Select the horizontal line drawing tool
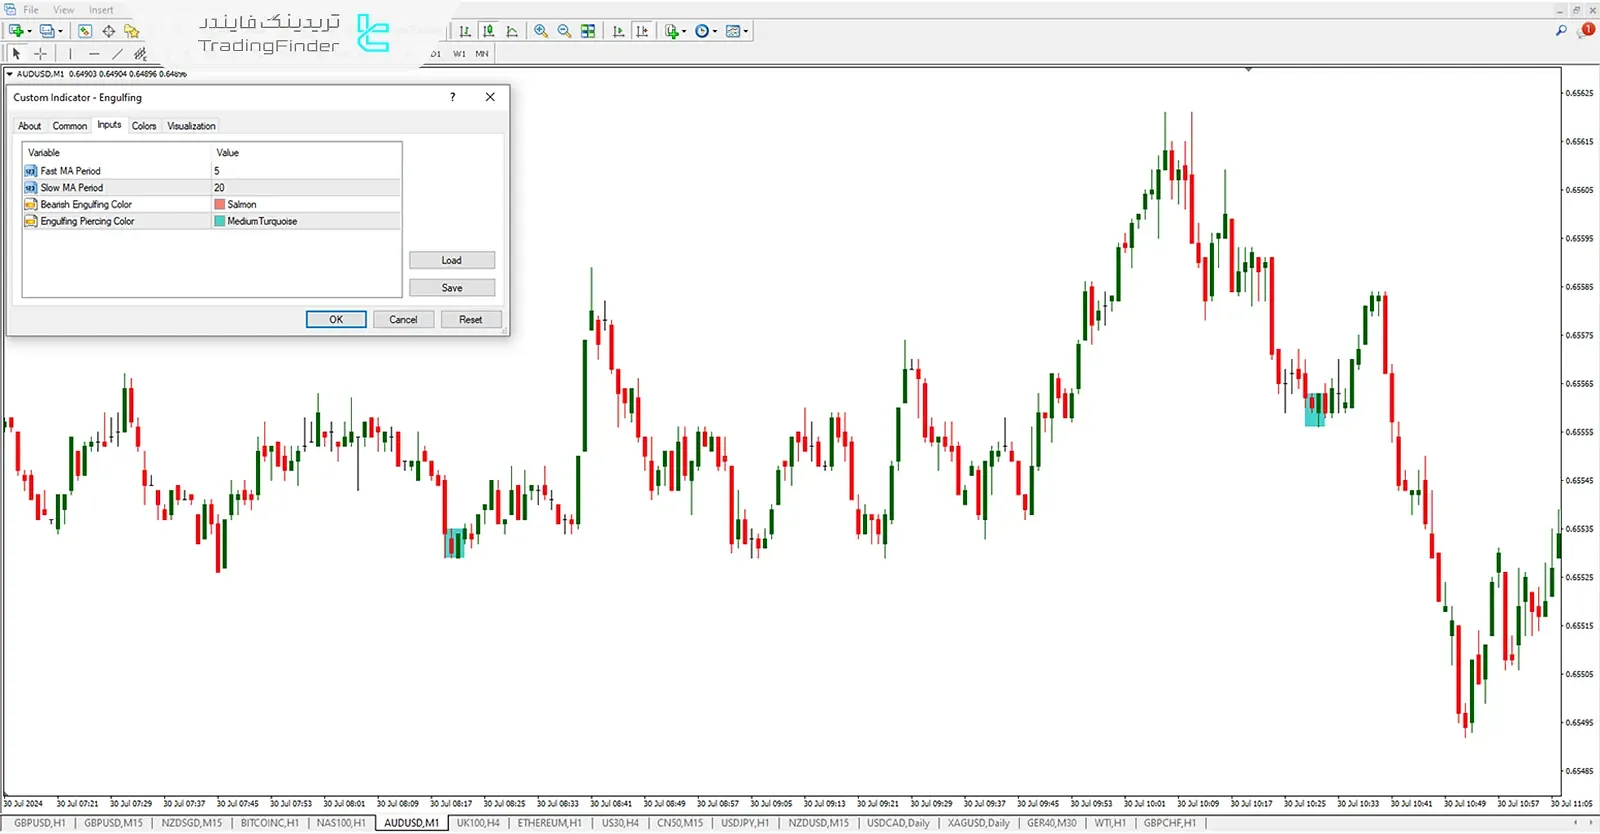 coord(94,54)
